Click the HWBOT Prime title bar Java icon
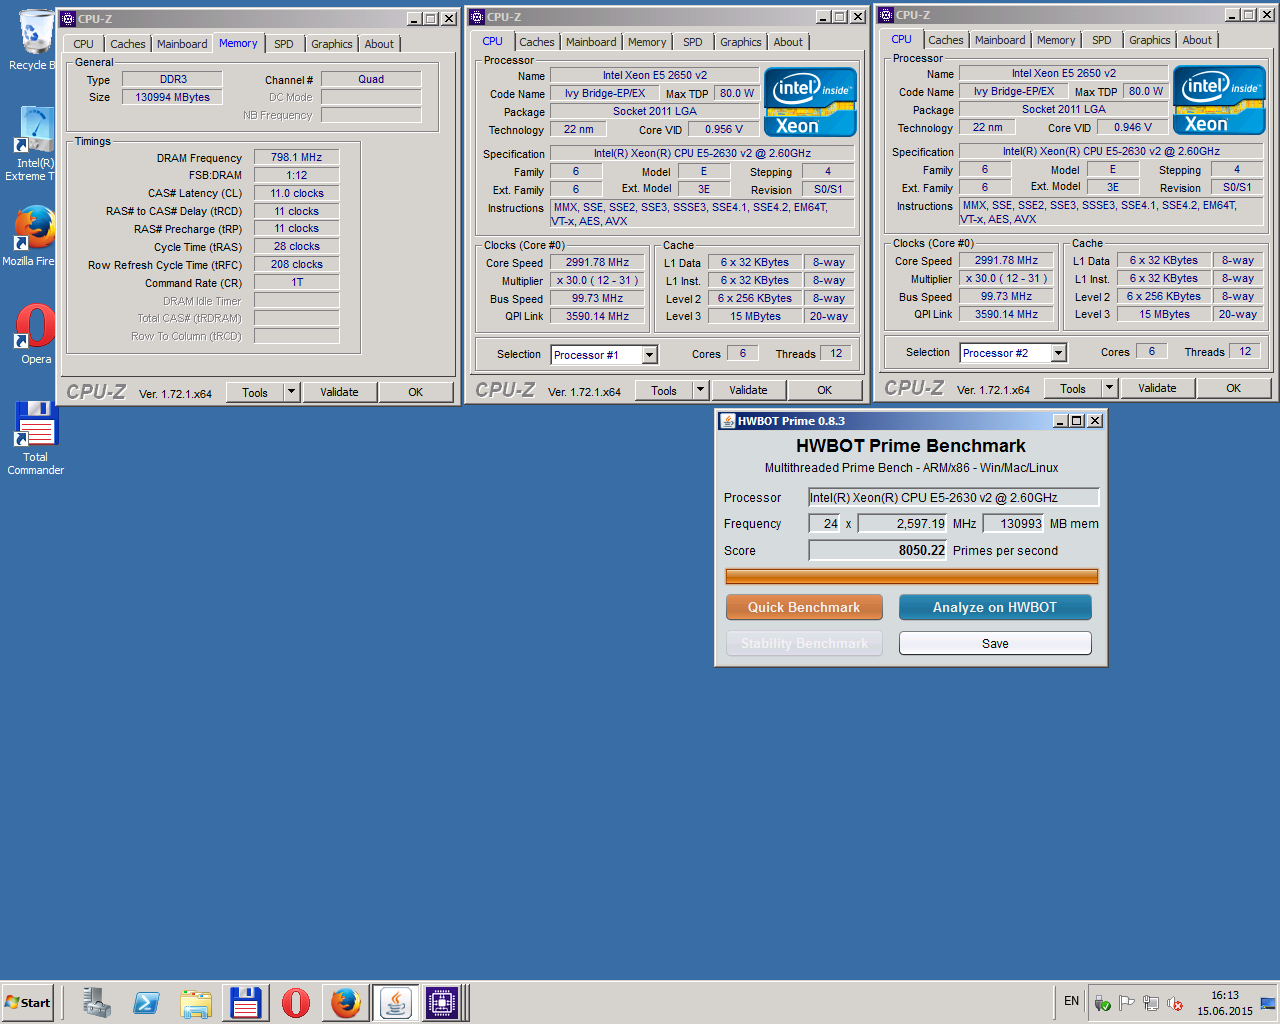1280x1024 pixels. pyautogui.click(x=728, y=421)
